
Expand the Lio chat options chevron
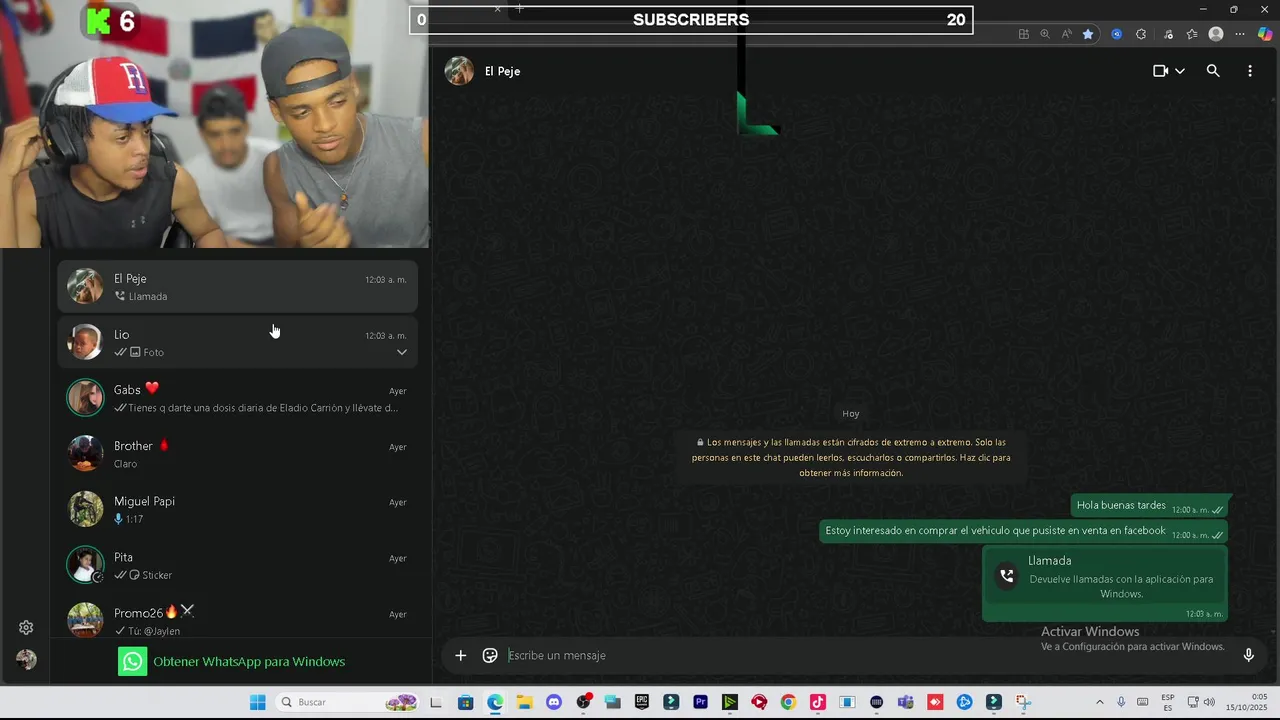coord(402,352)
